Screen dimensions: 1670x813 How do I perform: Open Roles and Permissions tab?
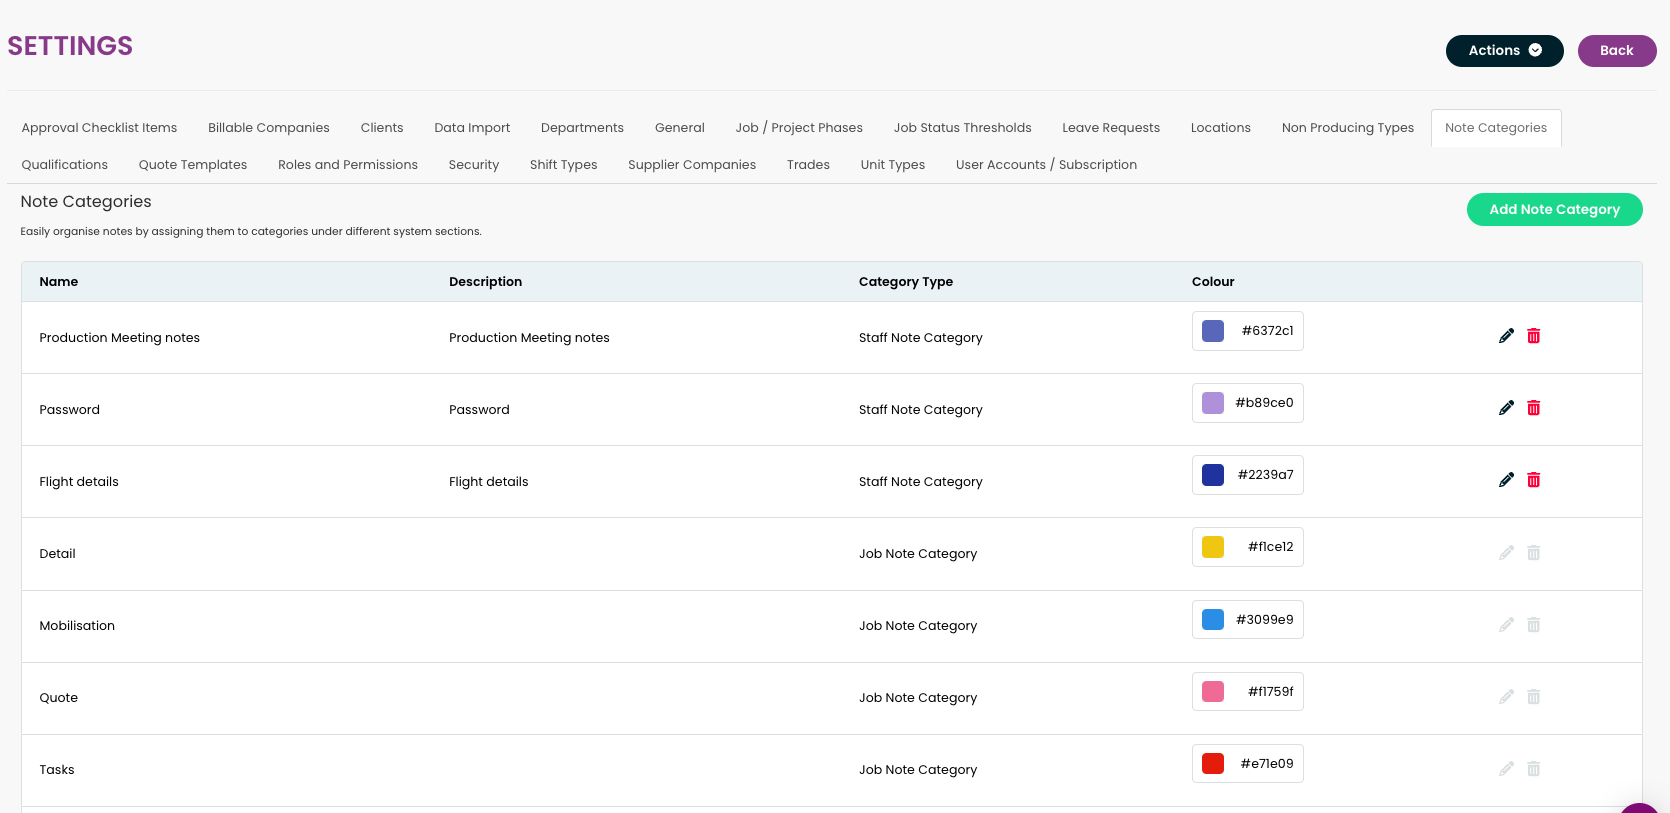point(348,165)
